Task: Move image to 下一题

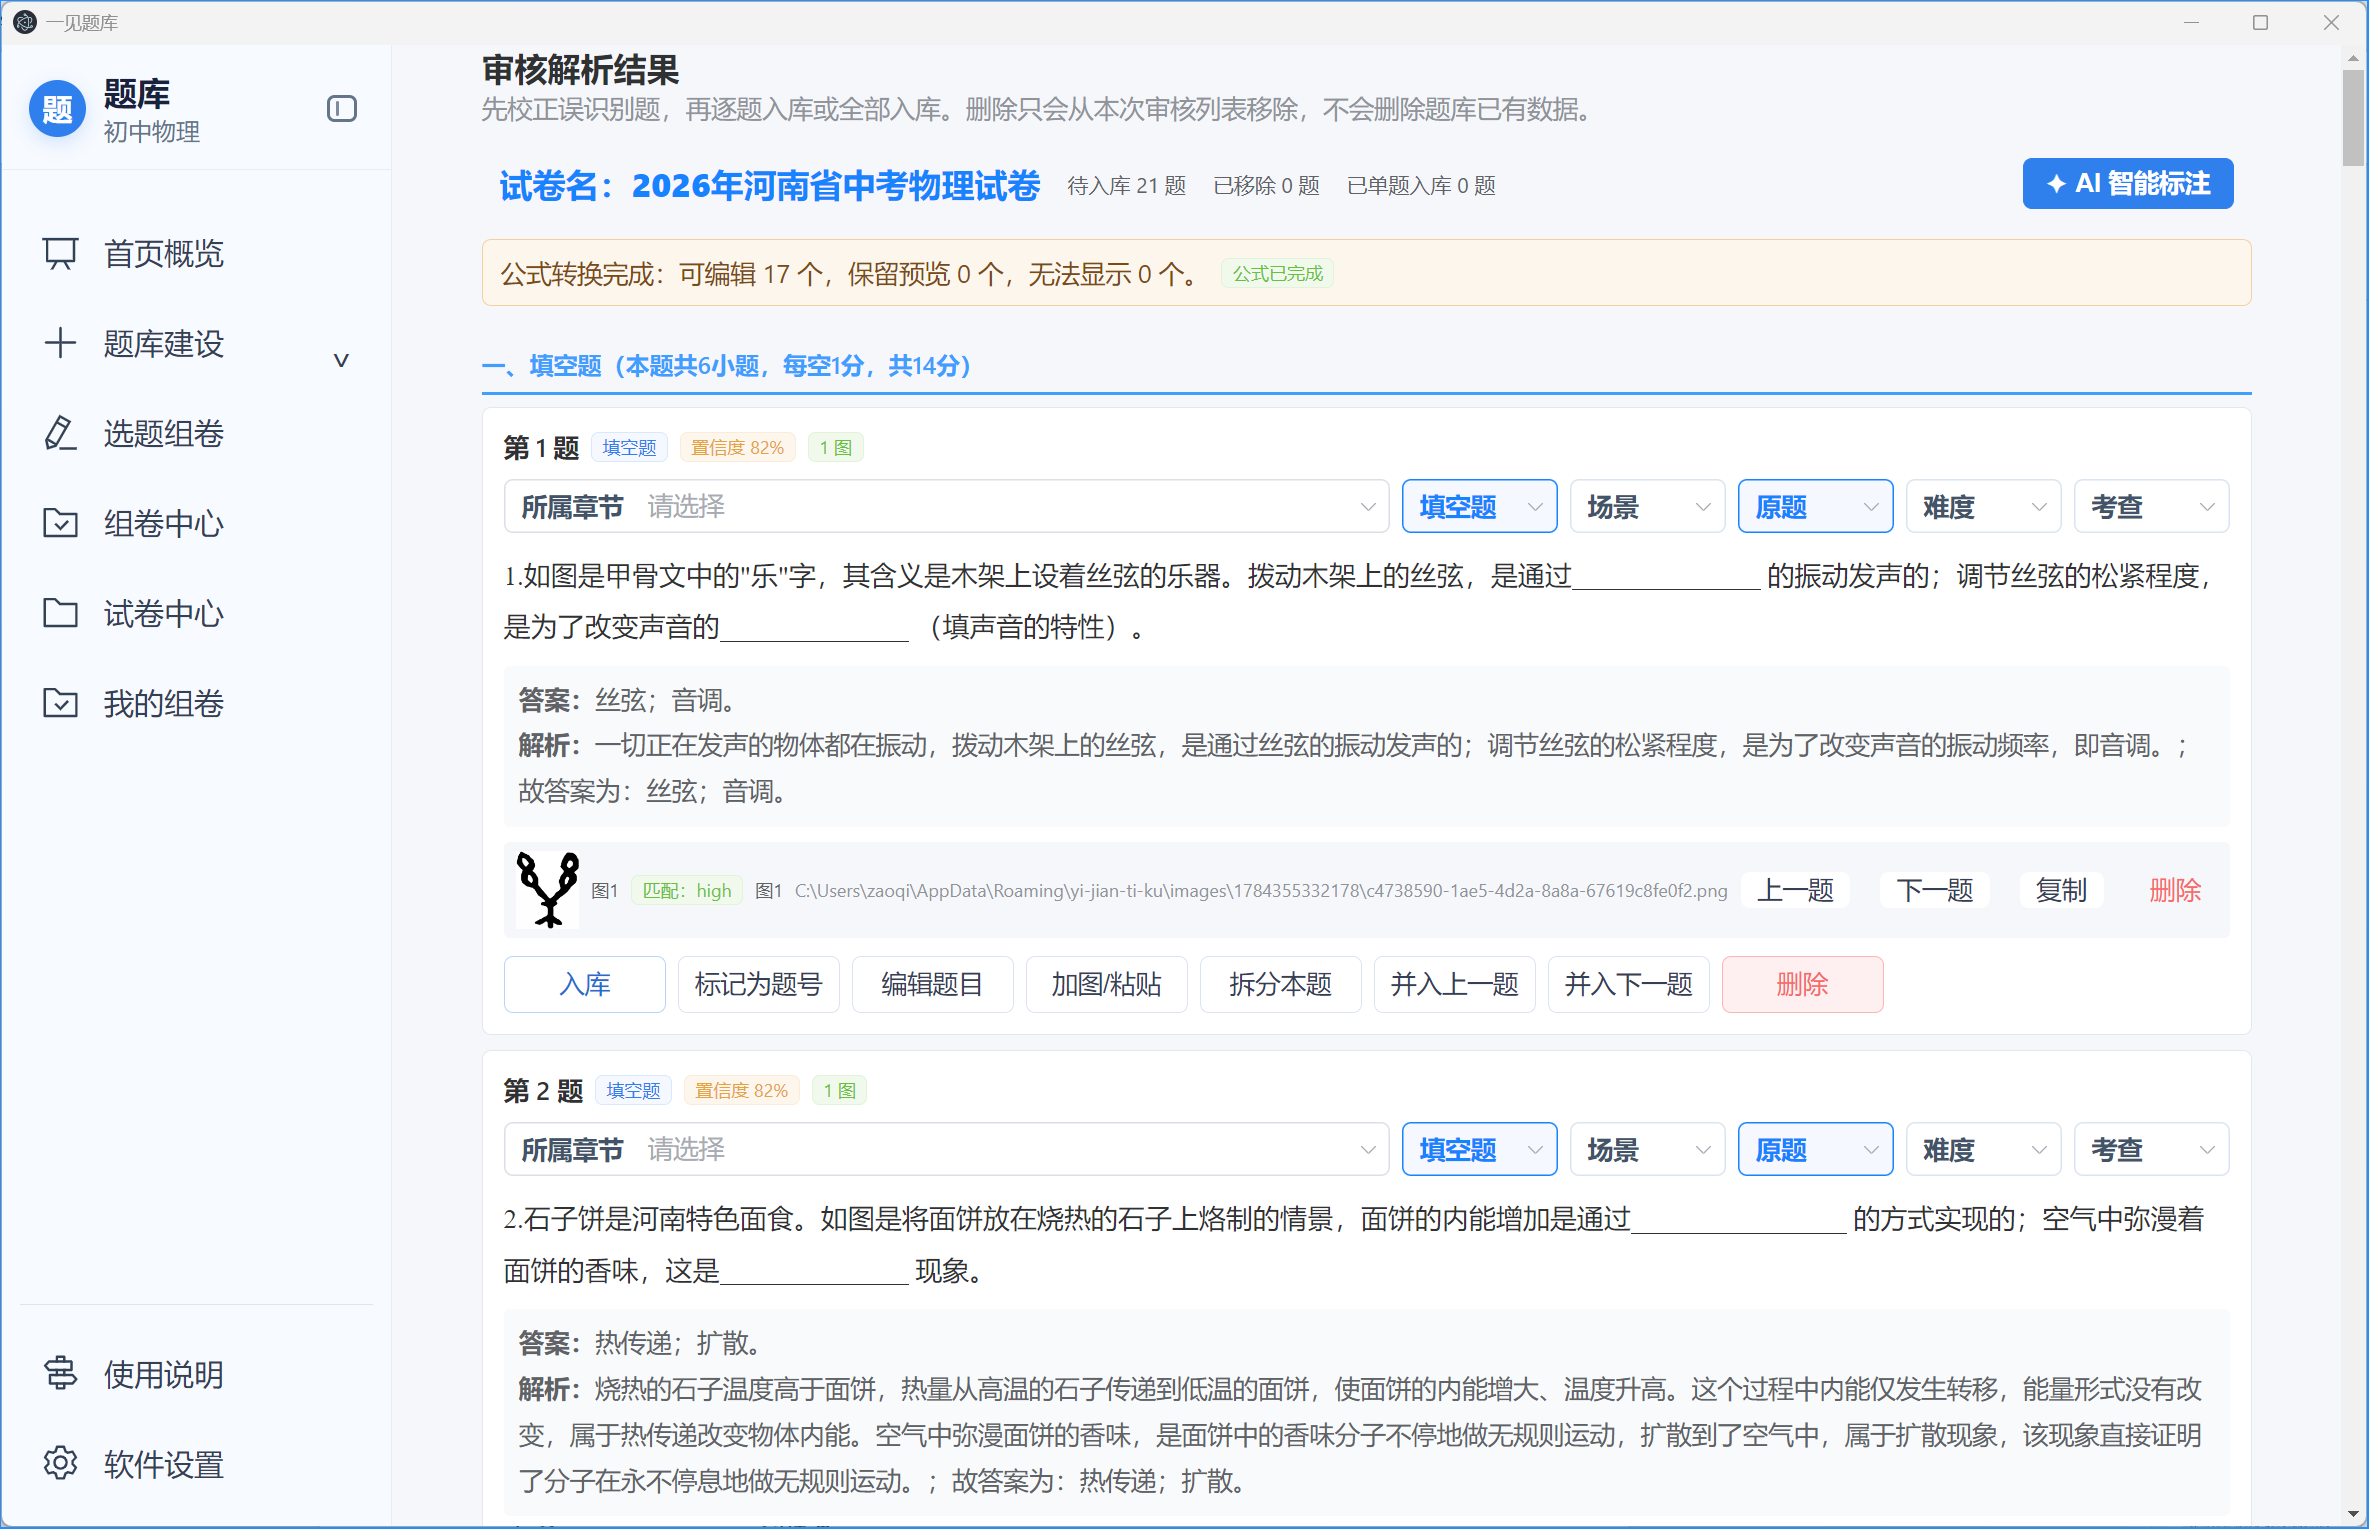Action: tap(1935, 890)
